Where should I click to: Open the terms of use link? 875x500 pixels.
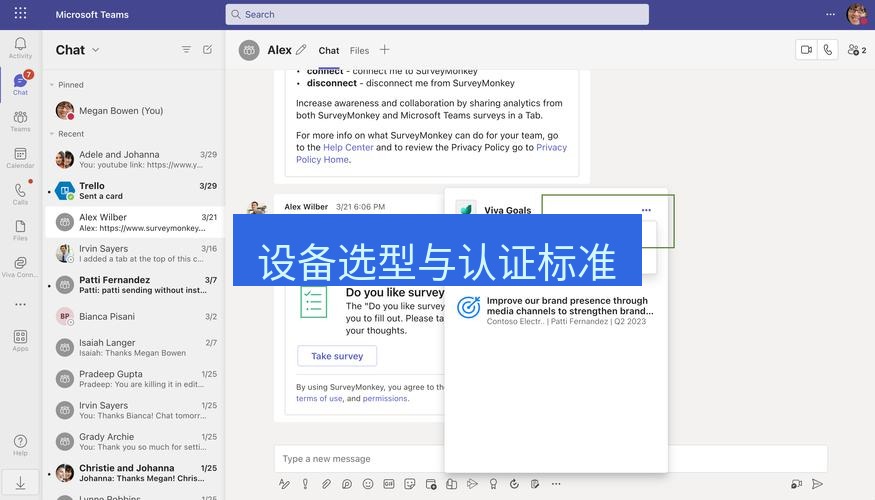(x=319, y=398)
